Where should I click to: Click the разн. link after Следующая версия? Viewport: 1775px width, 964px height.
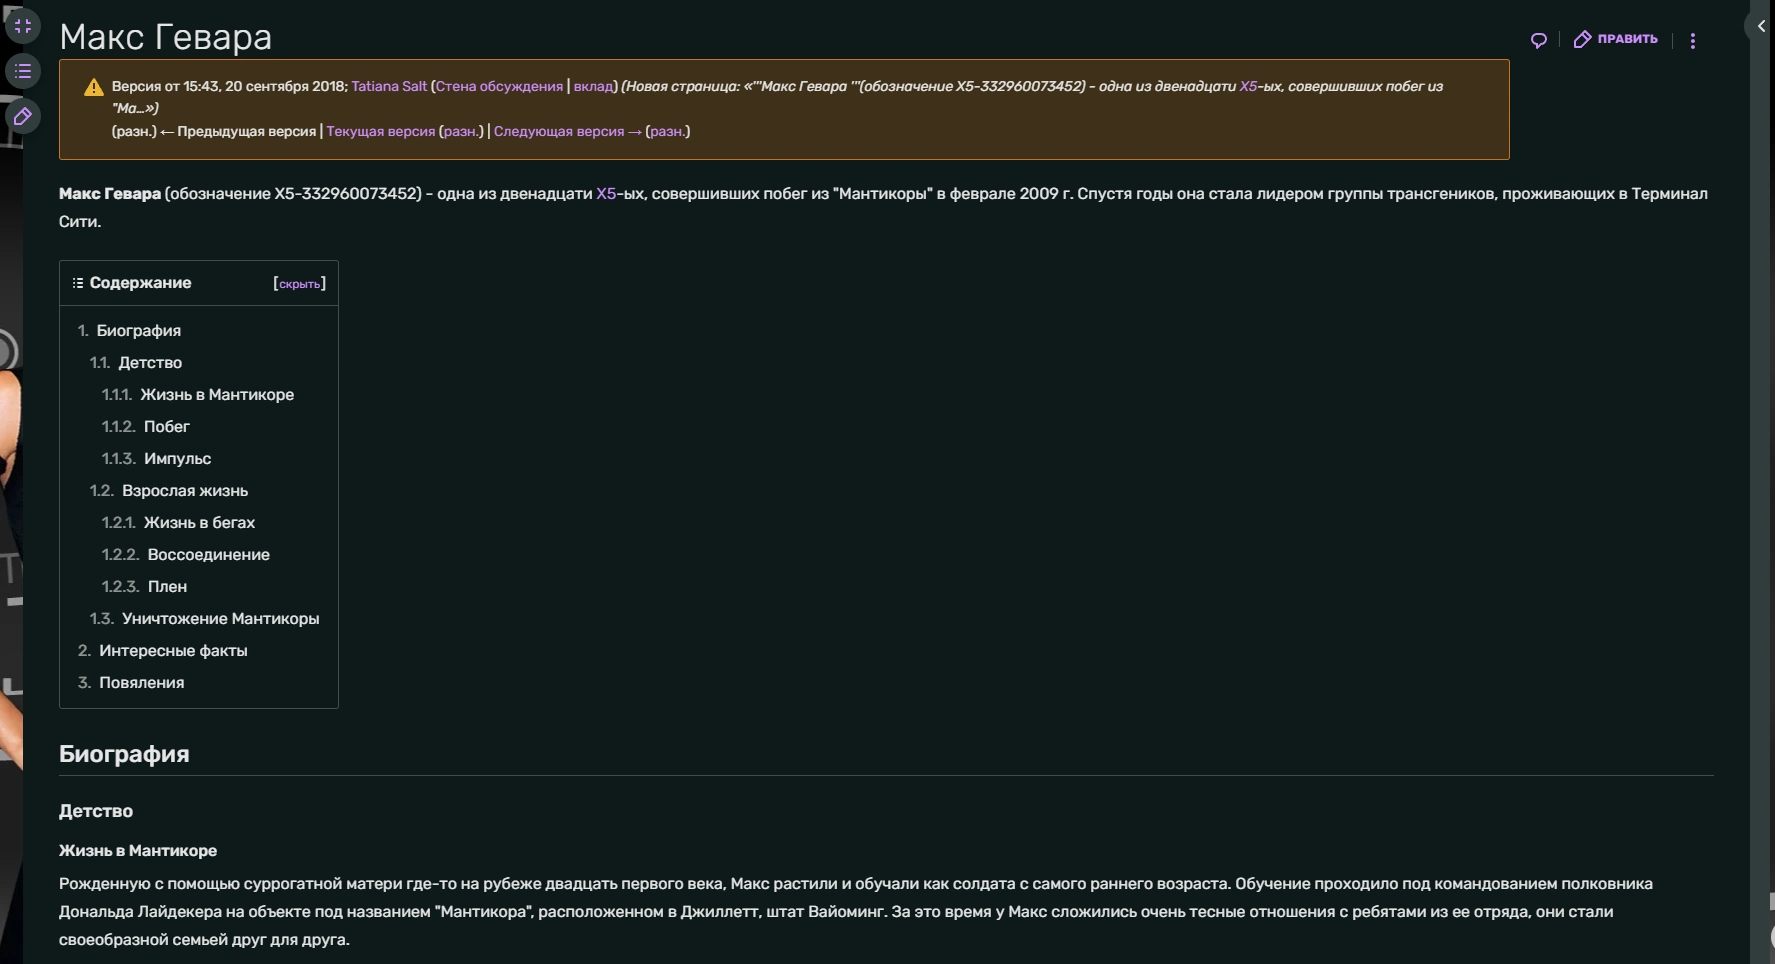pos(668,131)
